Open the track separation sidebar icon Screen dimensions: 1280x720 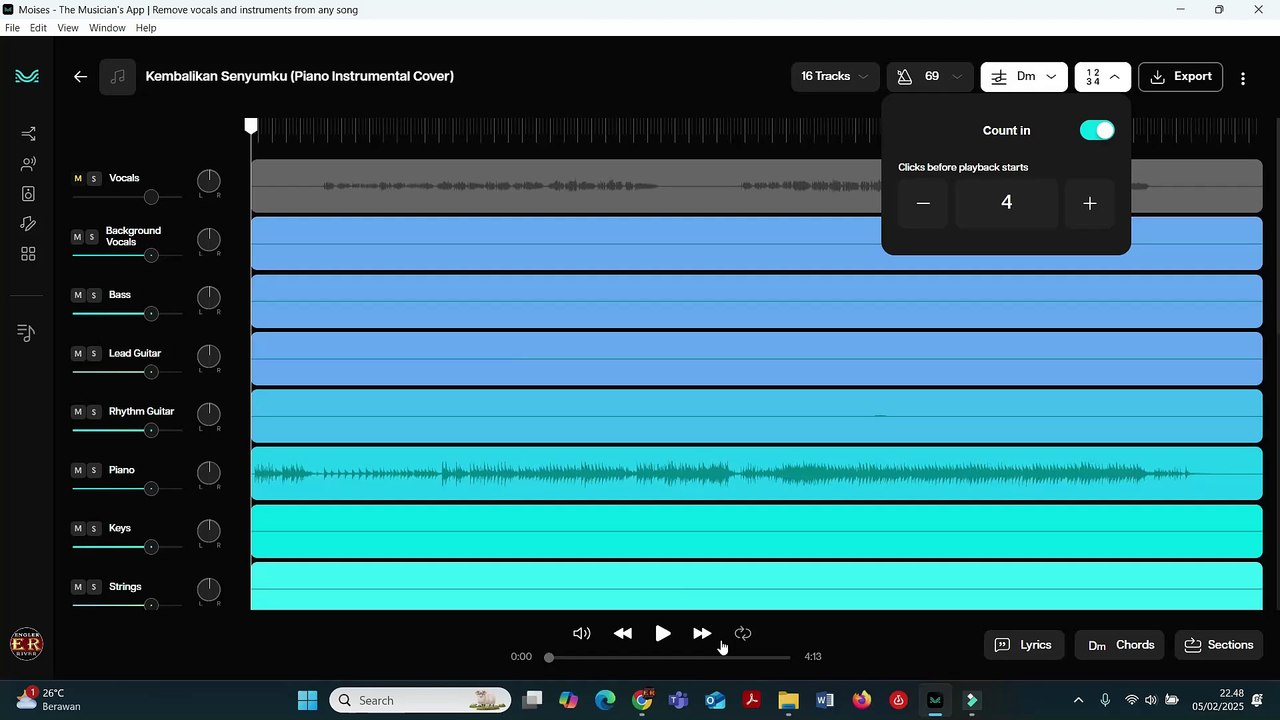click(28, 134)
